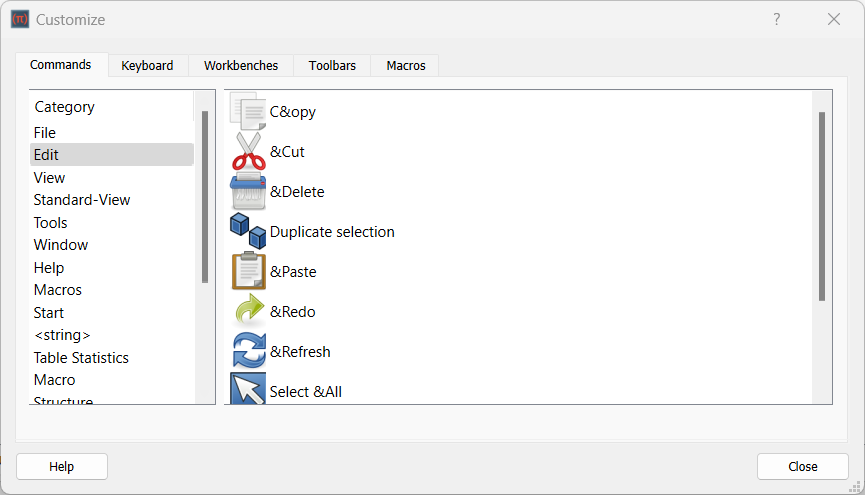The image size is (865, 495).
Task: Select the Table Statistics category
Action: [81, 357]
